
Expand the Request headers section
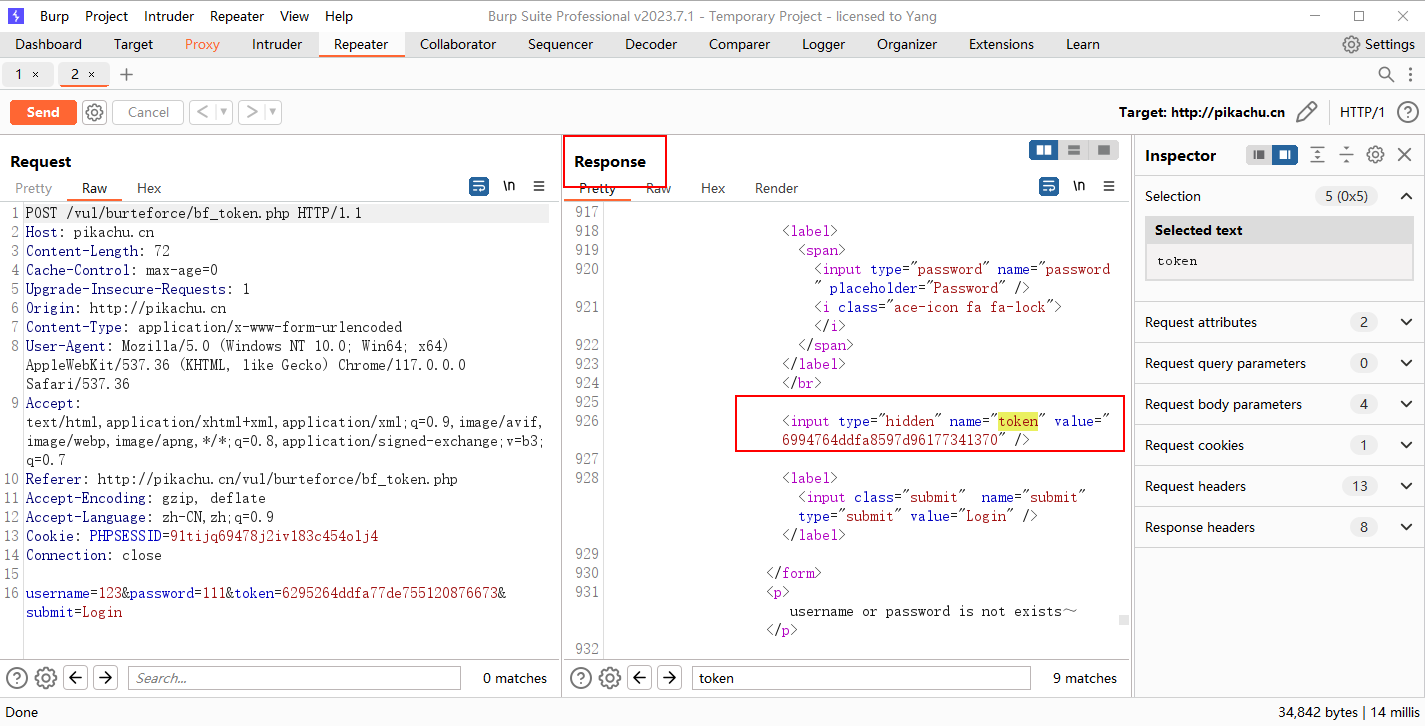tap(1406, 487)
